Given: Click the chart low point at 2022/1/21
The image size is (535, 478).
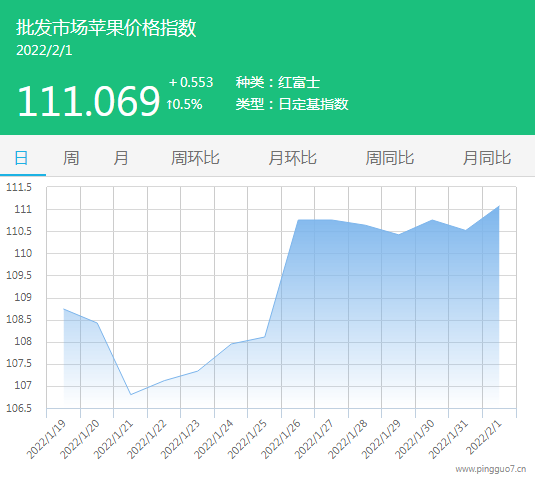Looking at the screenshot, I should [131, 394].
